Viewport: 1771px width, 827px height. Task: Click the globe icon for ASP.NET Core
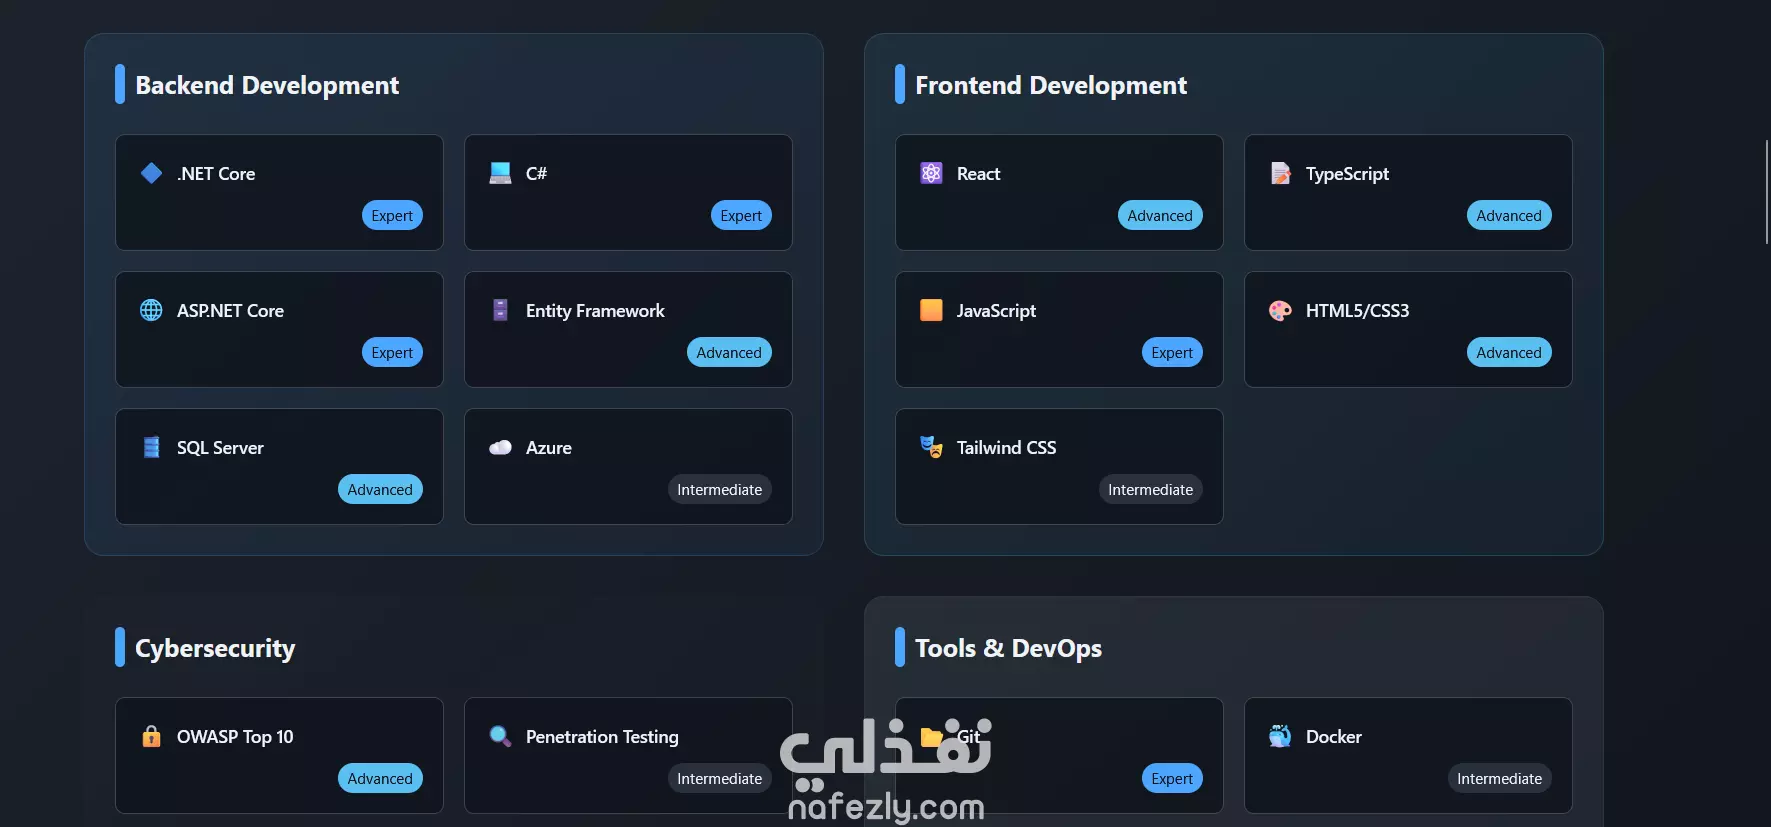[151, 310]
